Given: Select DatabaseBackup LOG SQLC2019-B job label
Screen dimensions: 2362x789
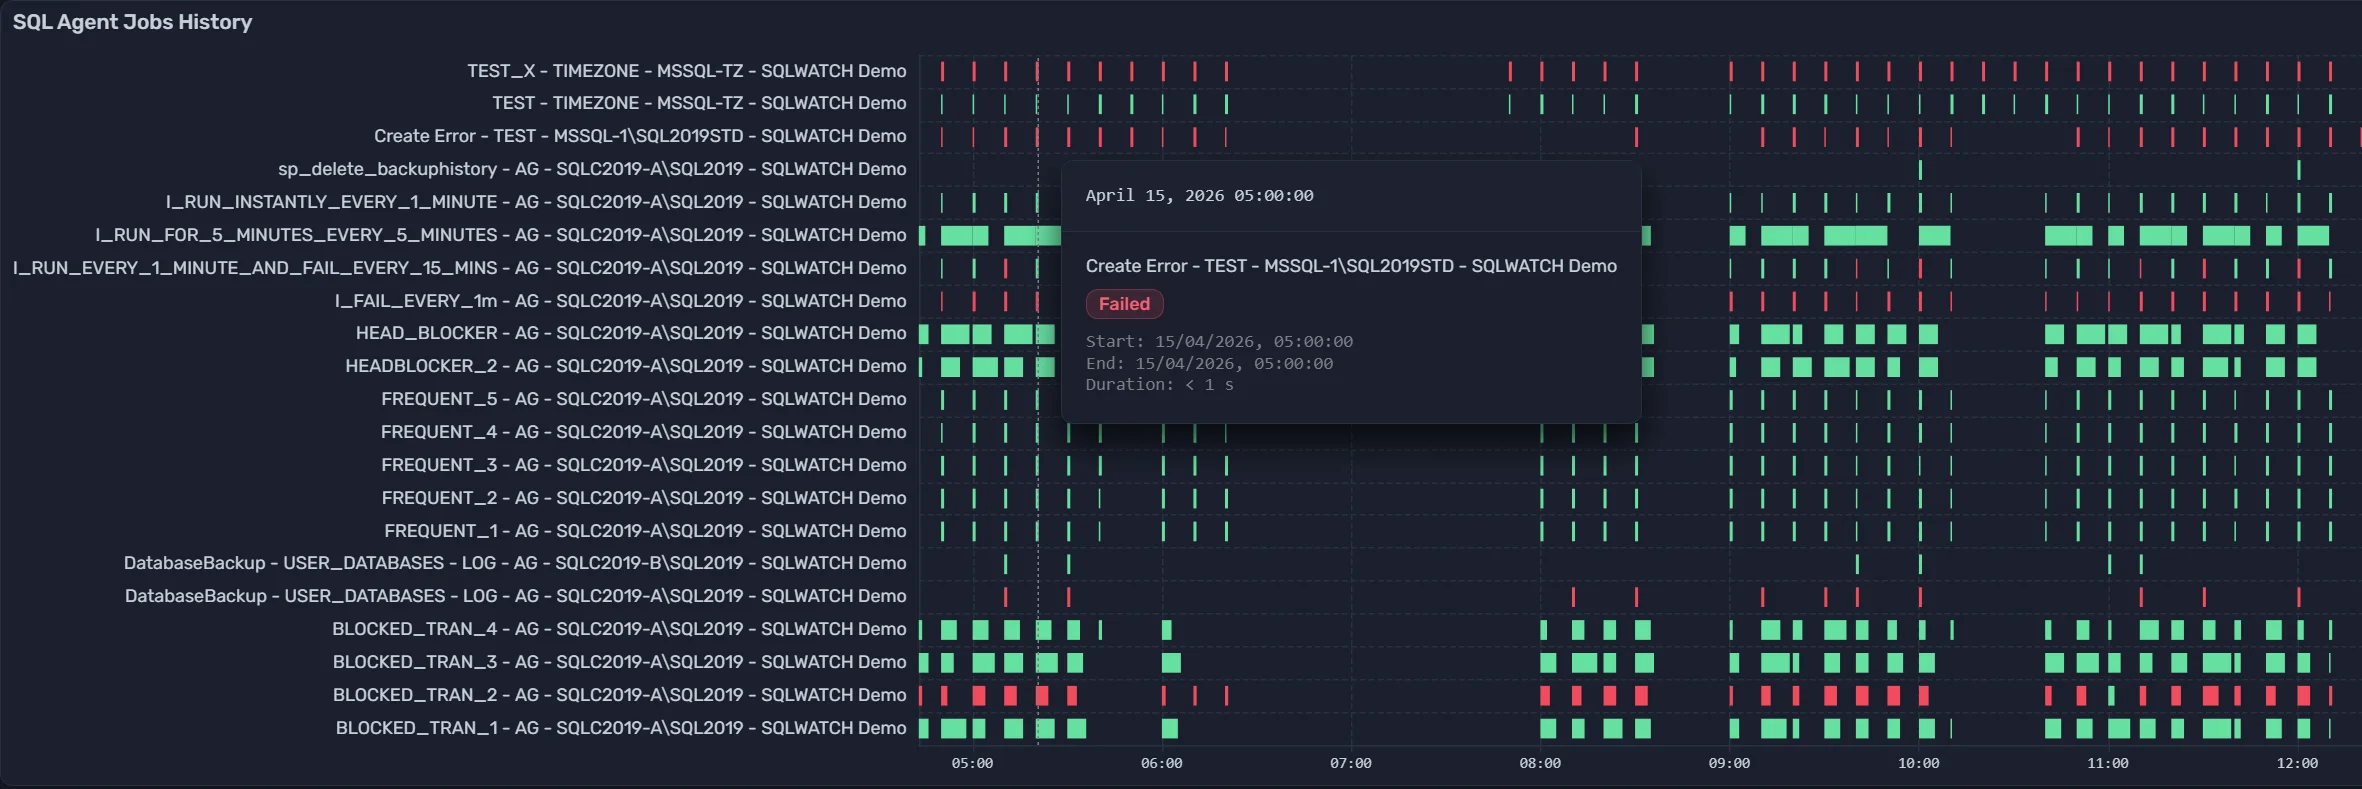Looking at the screenshot, I should pyautogui.click(x=515, y=563).
